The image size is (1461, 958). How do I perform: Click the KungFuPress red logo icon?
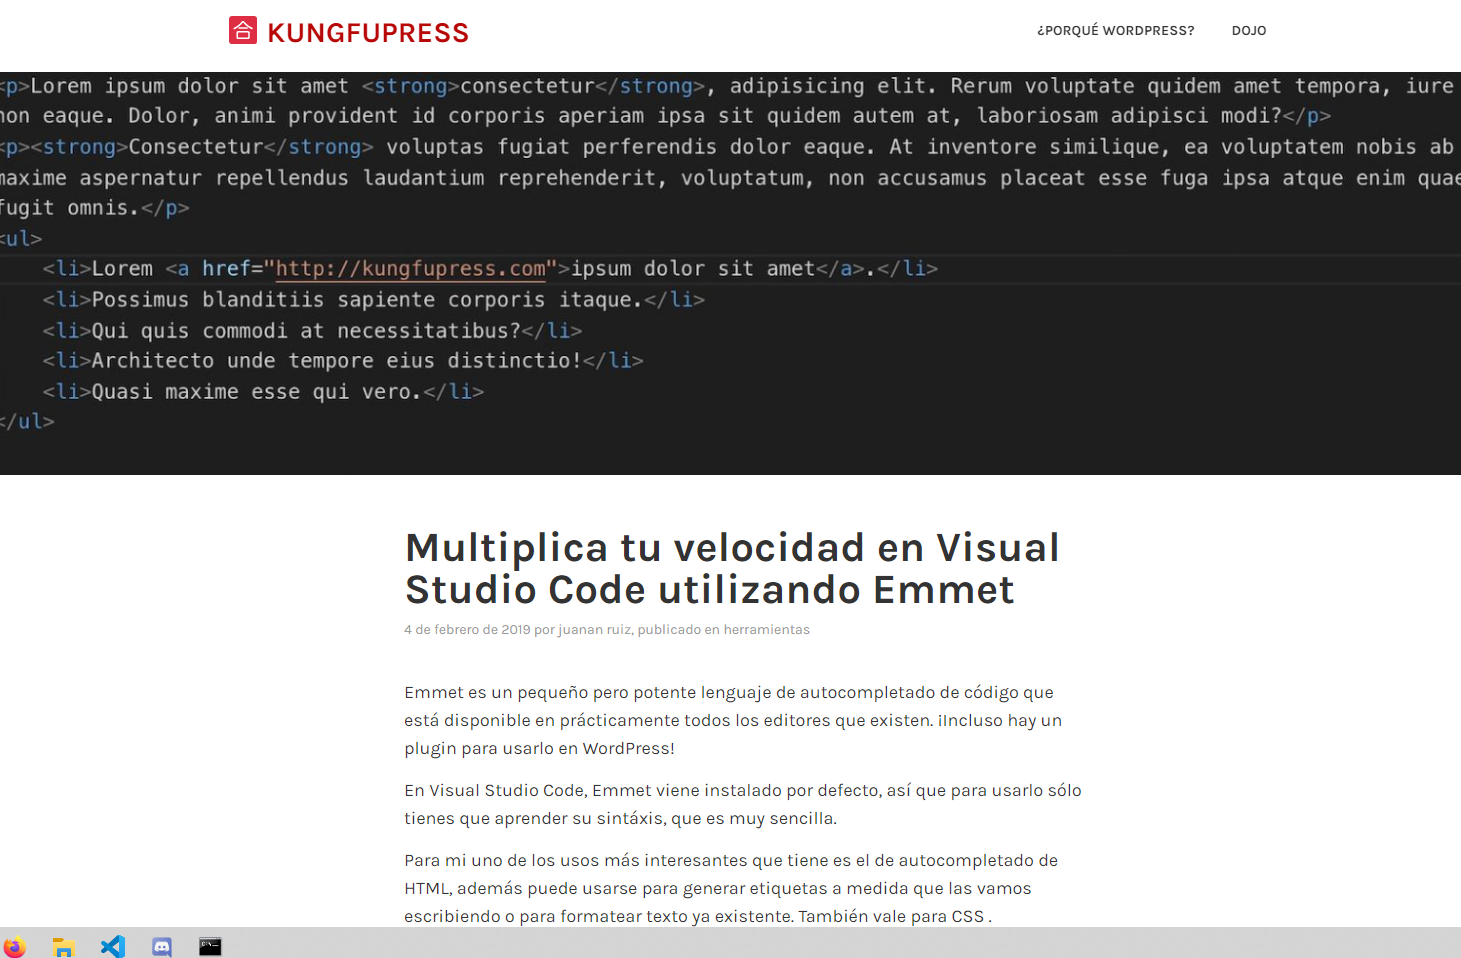[x=243, y=30]
